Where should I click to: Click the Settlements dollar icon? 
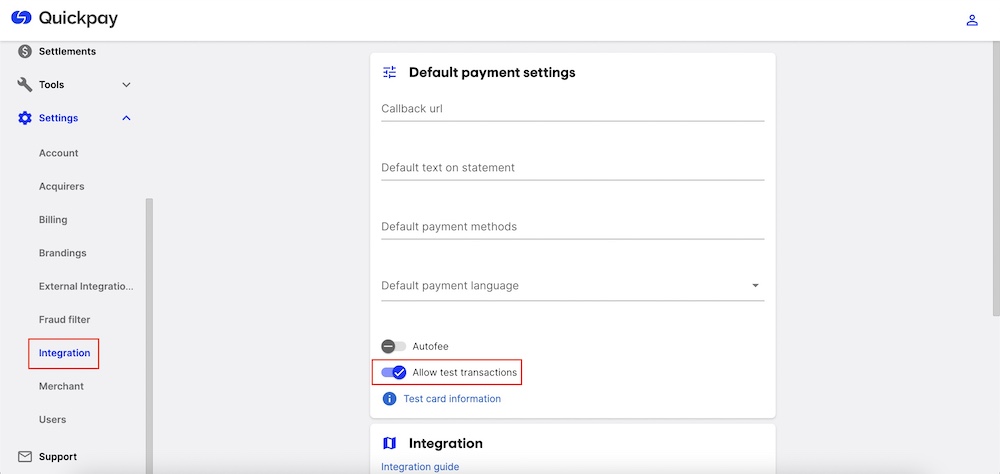click(x=25, y=51)
